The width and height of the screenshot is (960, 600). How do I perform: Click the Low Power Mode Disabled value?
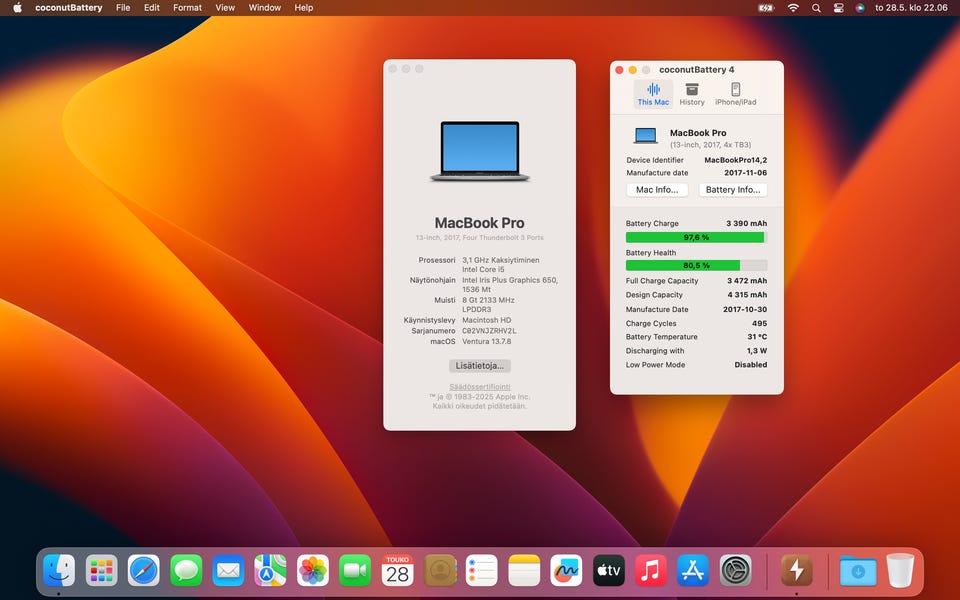tap(751, 364)
